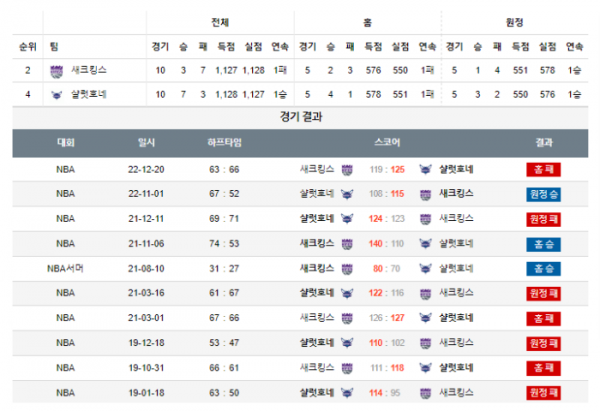Image resolution: width=600 pixels, height=411 pixels.
Task: Click Hornets logo in the 21-08-10 game row
Action: 426,269
